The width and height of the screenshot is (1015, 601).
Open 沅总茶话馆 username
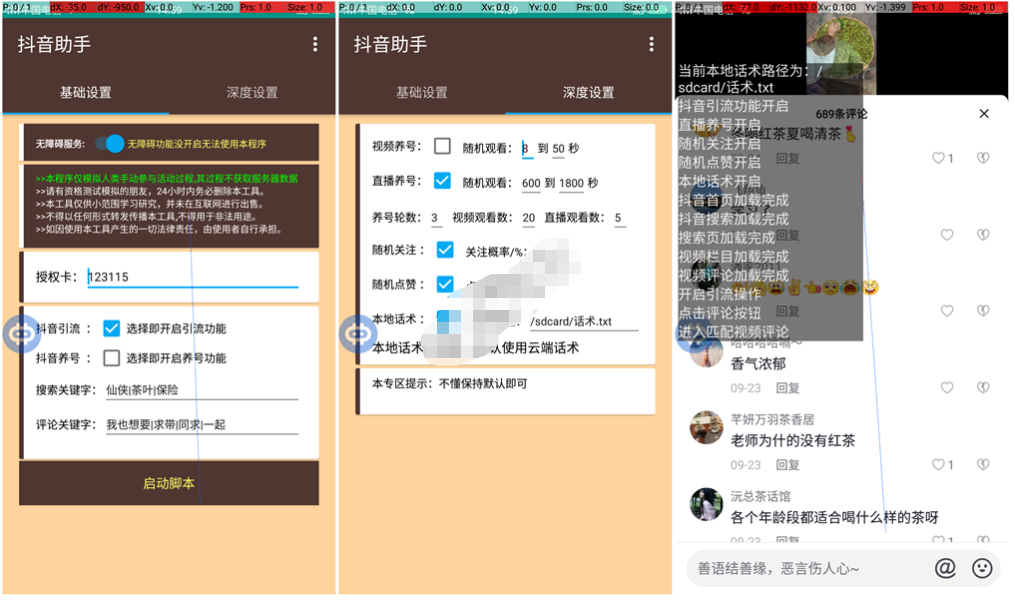pos(761,497)
